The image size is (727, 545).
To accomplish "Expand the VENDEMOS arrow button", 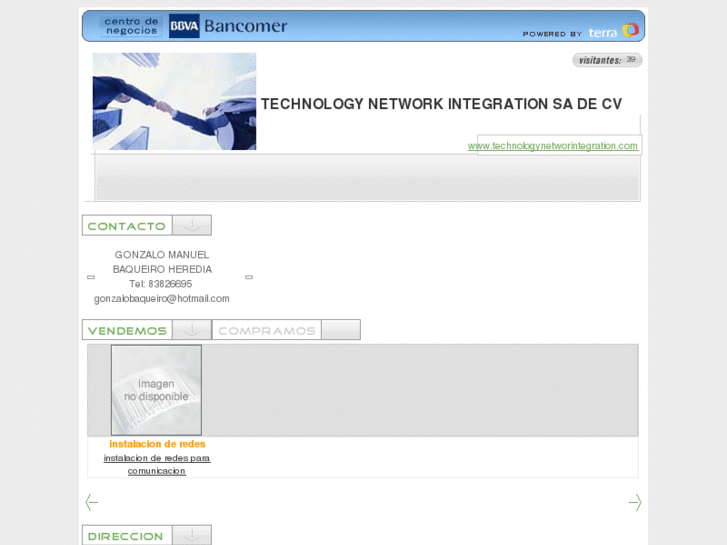I will (x=192, y=330).
